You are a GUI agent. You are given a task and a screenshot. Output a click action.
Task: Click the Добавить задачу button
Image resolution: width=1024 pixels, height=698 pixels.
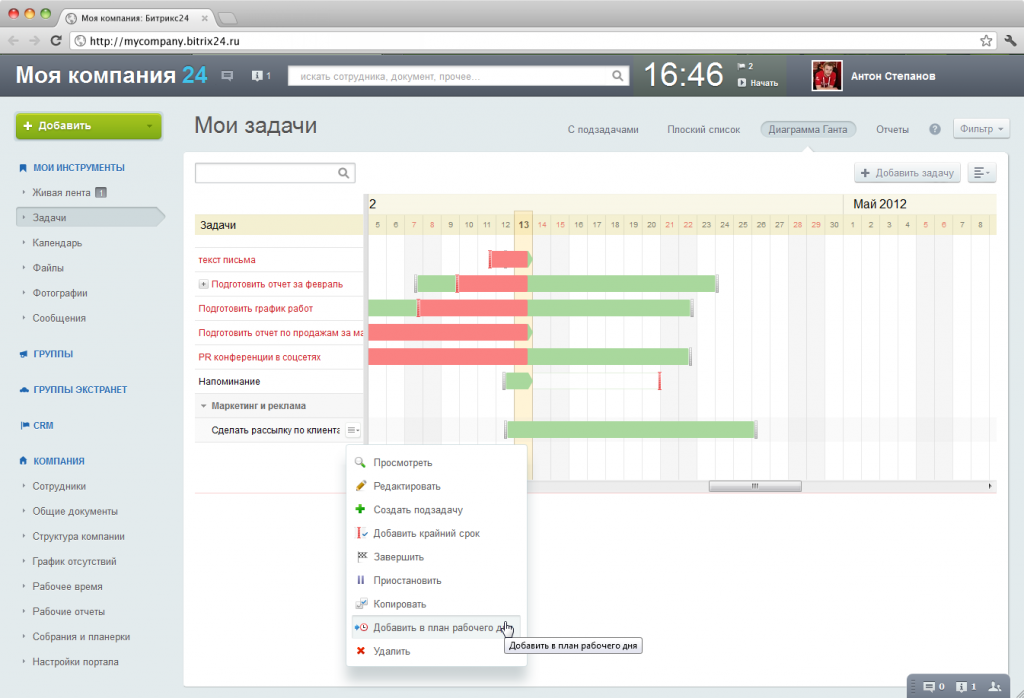[907, 173]
